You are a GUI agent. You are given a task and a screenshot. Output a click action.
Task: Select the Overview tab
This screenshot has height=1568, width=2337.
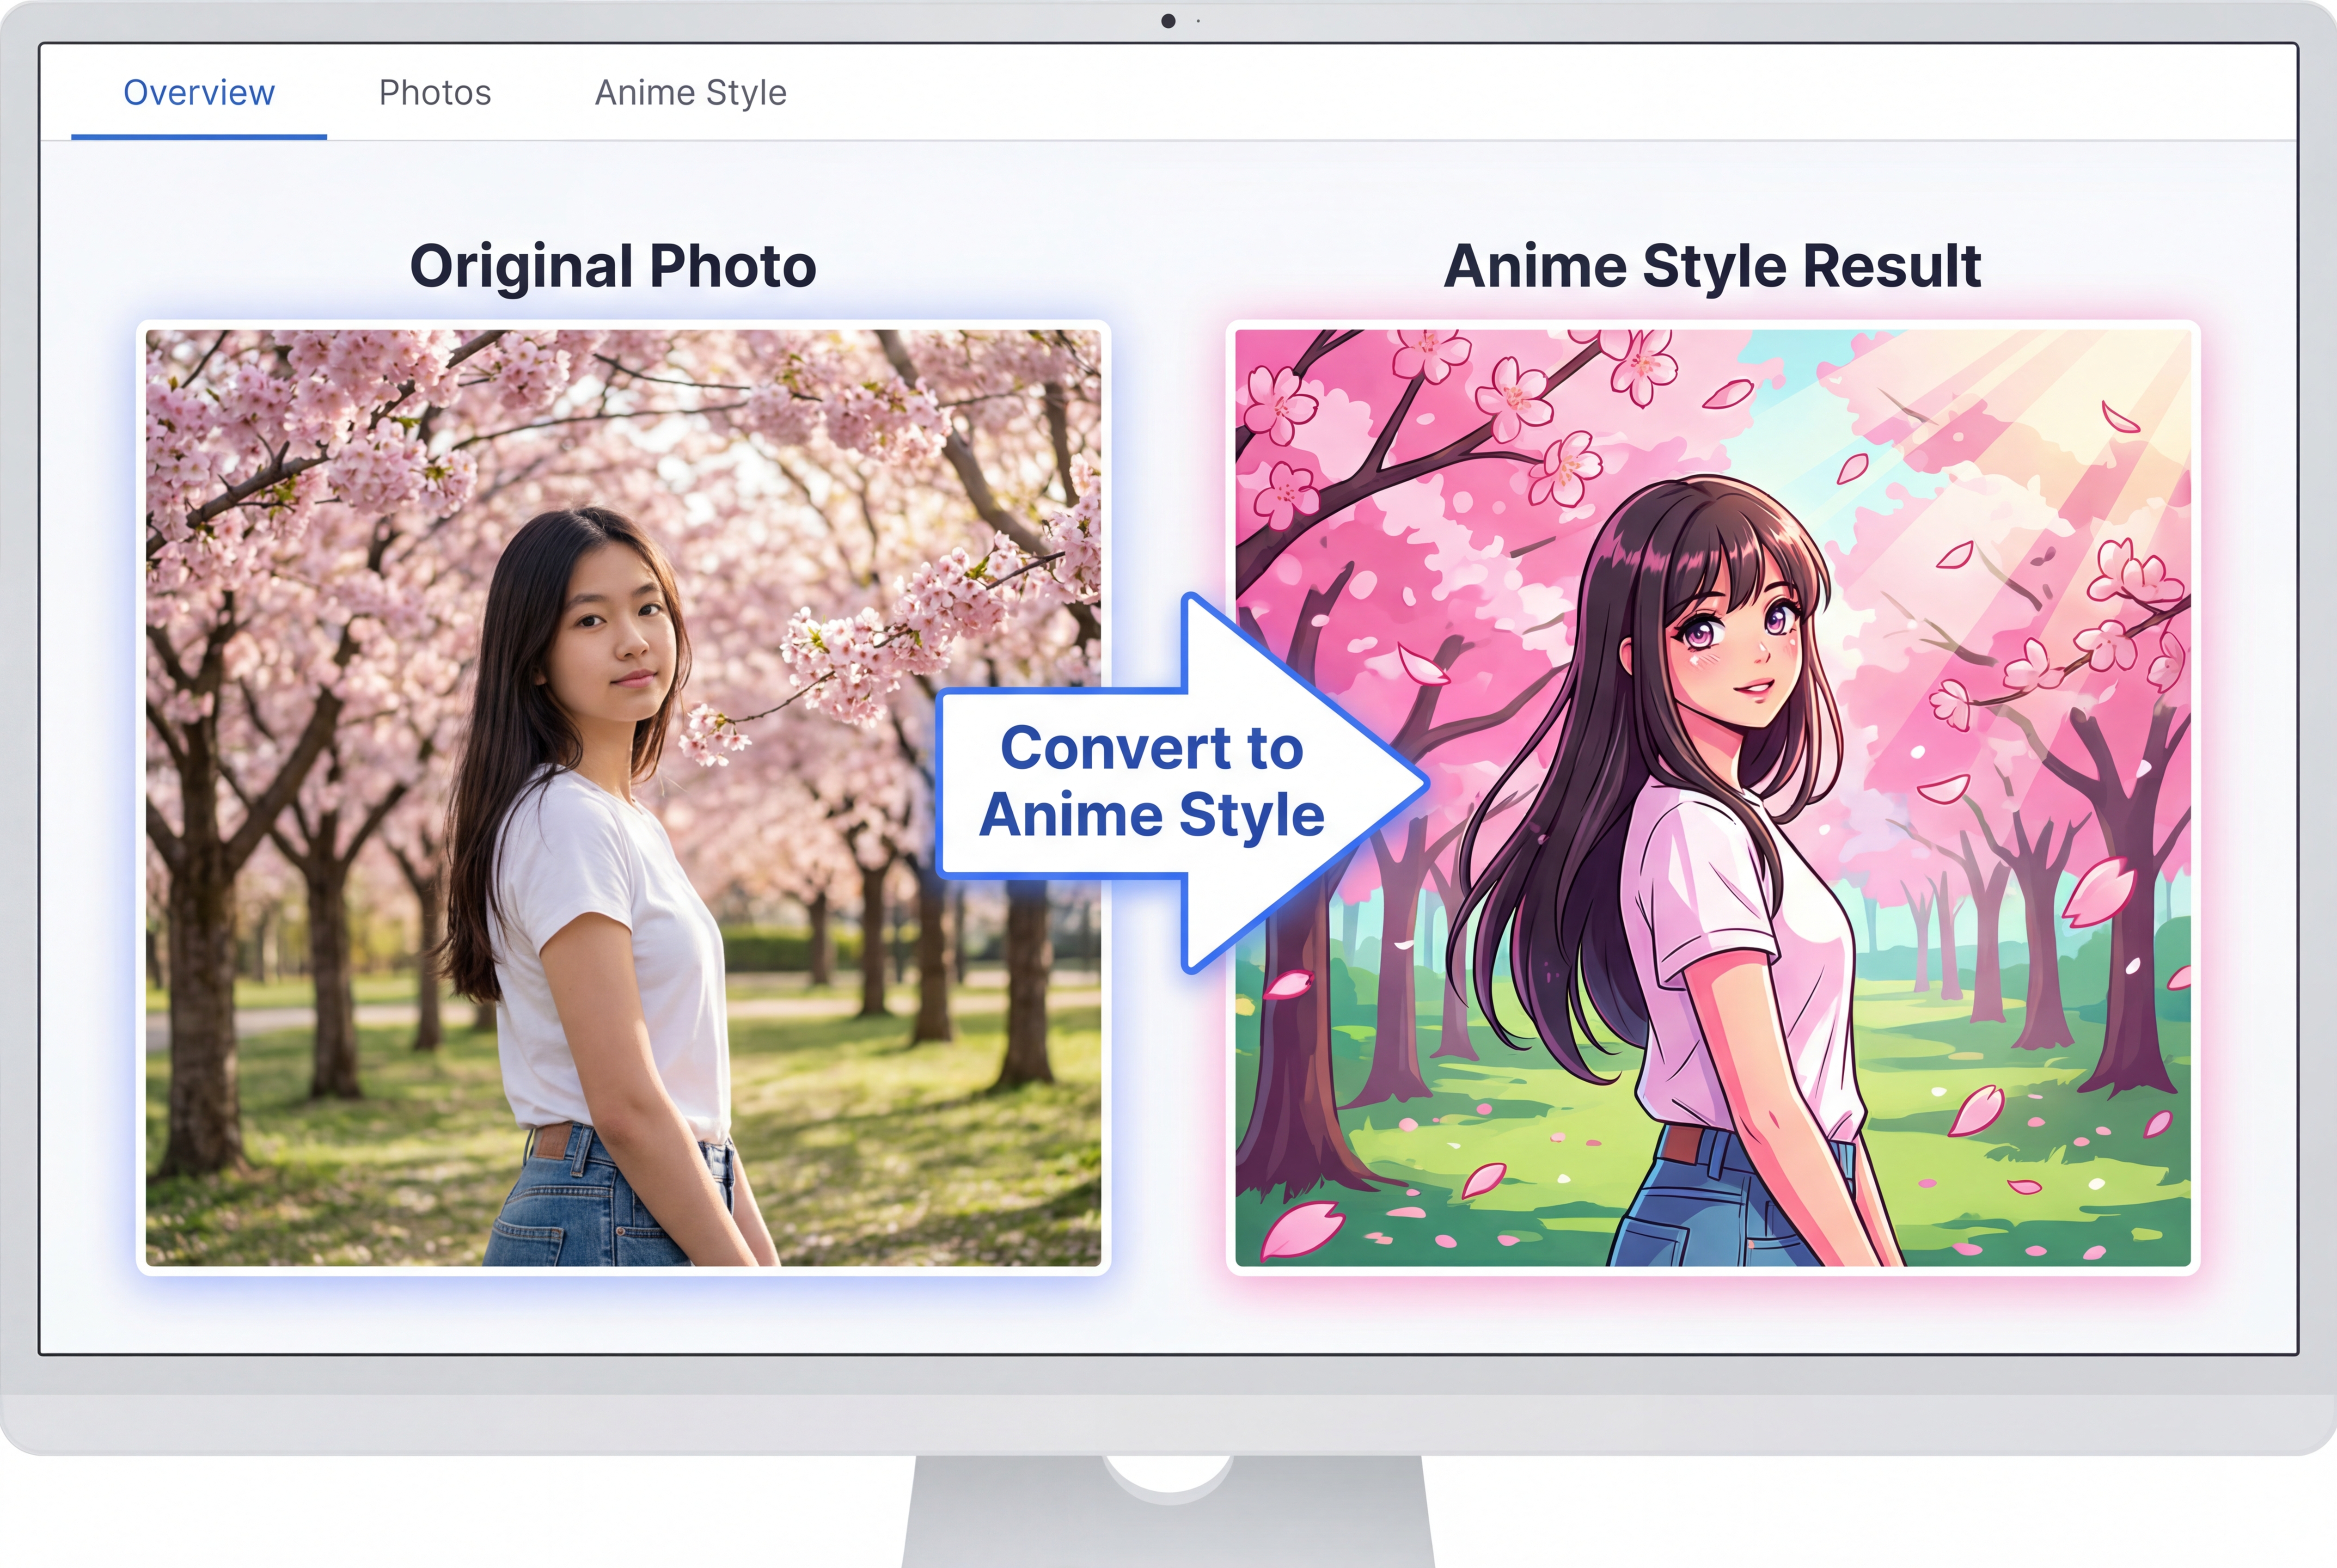[198, 92]
